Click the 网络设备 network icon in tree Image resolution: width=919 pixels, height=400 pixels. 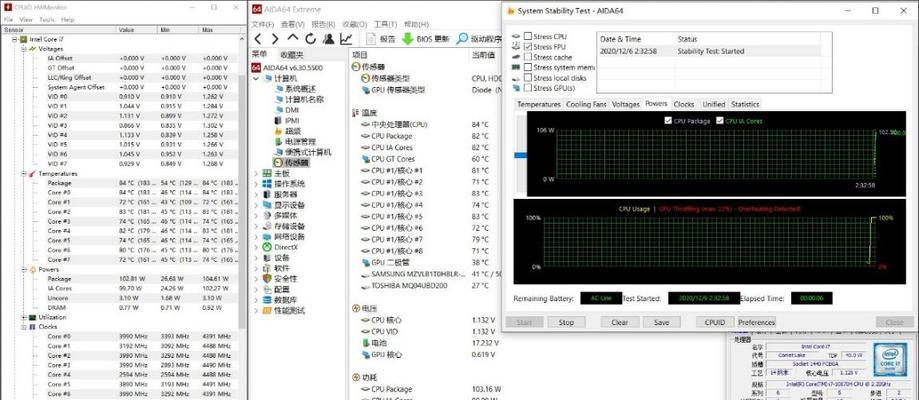267,236
